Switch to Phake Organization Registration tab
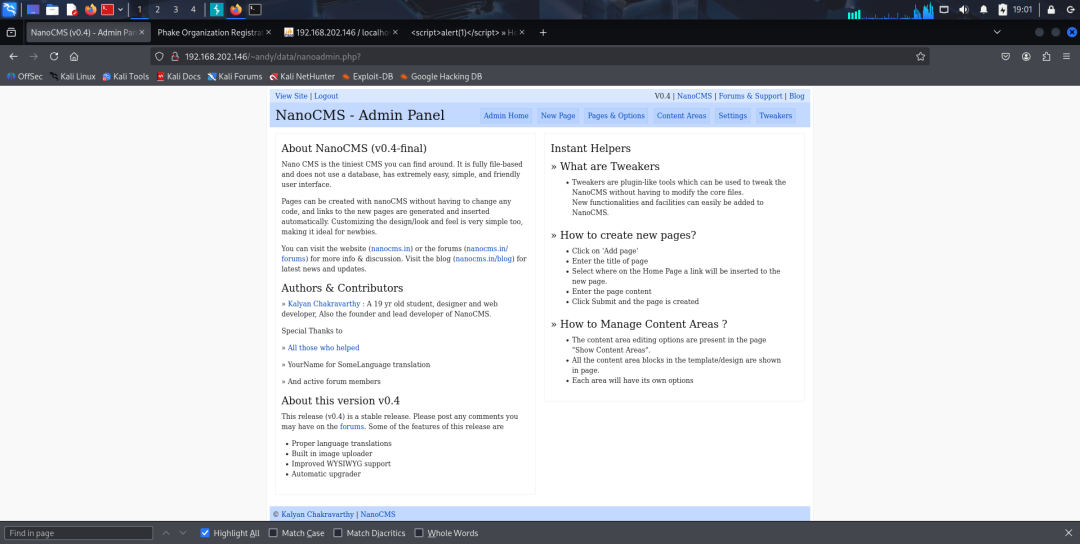The height and width of the screenshot is (544, 1080). [x=210, y=32]
